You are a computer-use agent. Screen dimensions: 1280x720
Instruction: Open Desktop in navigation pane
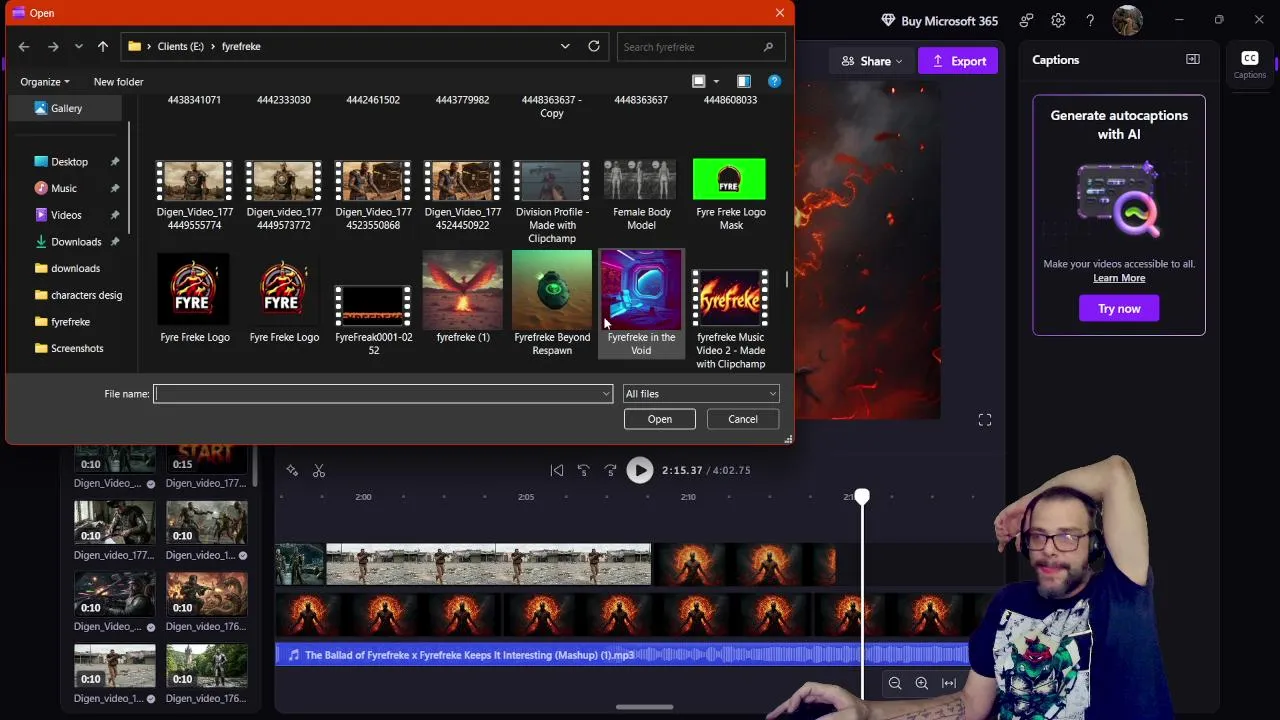69,162
